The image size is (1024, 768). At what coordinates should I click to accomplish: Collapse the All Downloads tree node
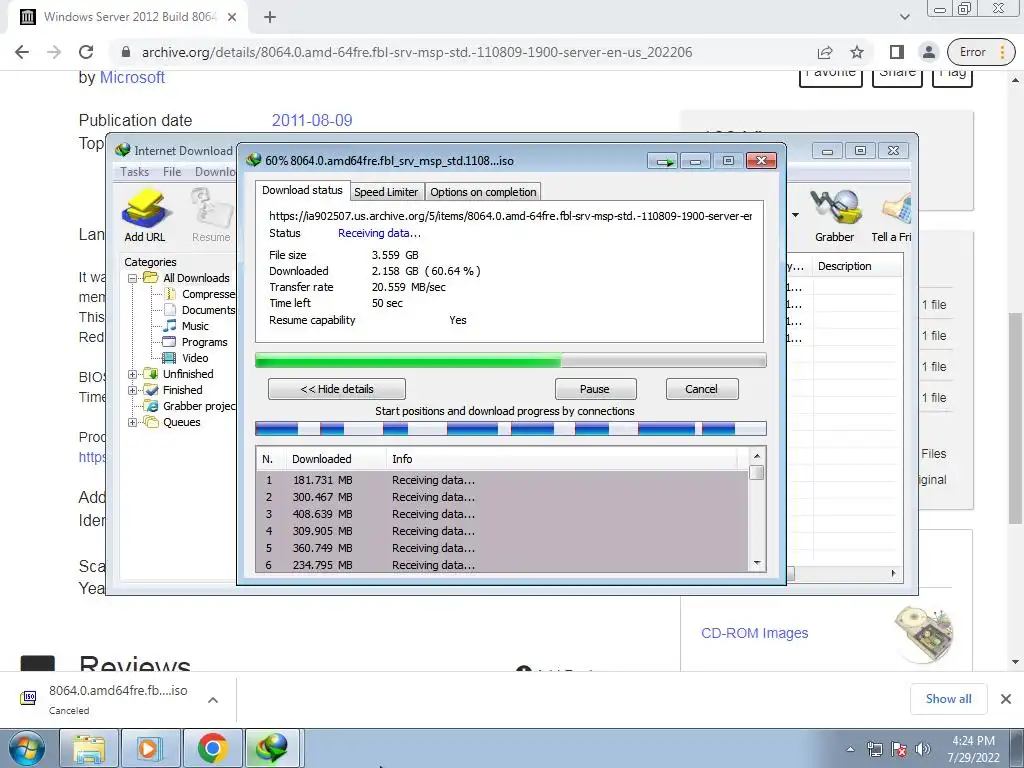pos(133,278)
